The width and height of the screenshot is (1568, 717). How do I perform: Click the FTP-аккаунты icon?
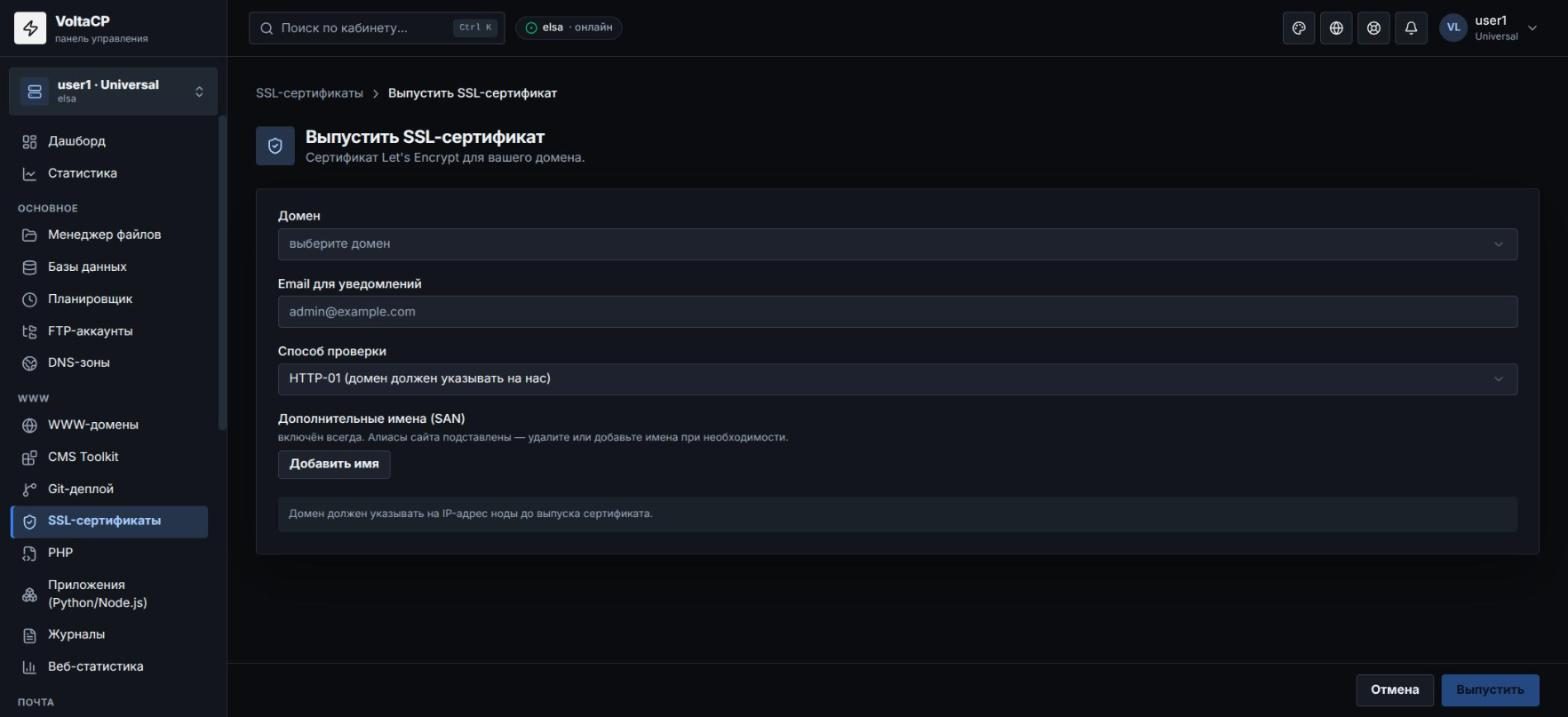pos(30,331)
